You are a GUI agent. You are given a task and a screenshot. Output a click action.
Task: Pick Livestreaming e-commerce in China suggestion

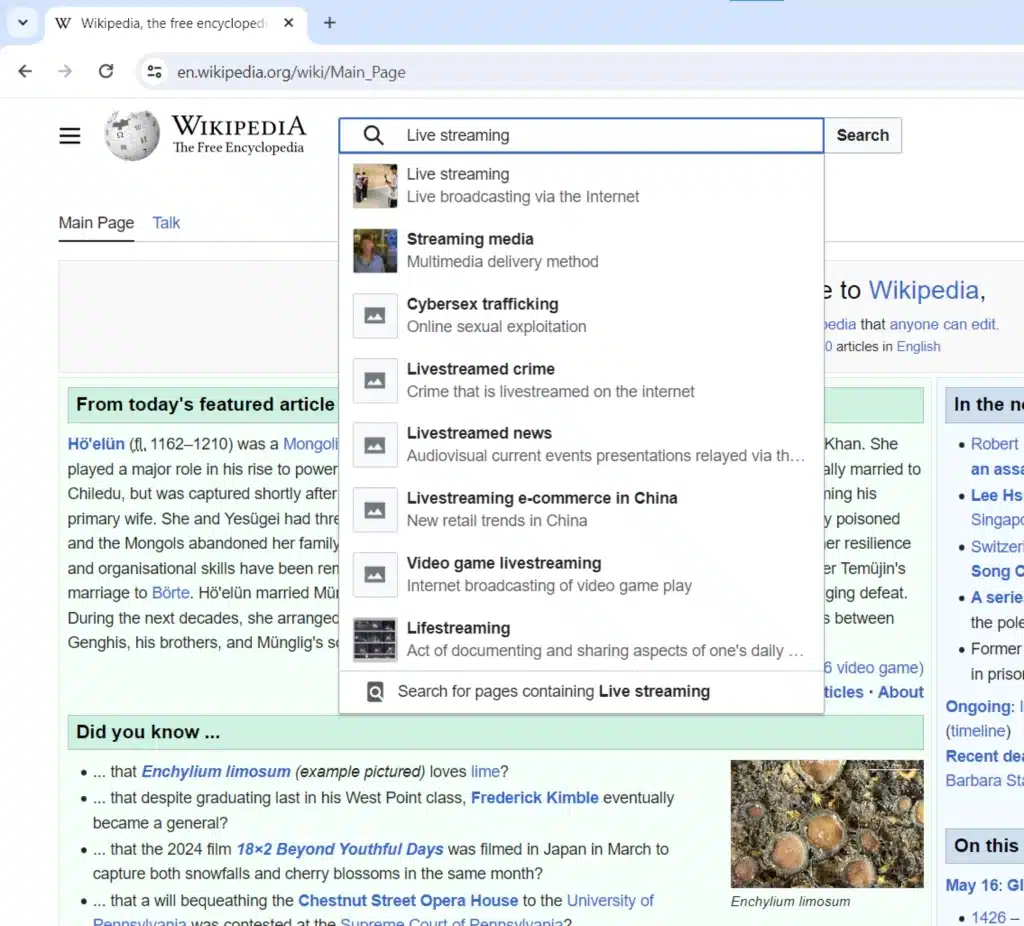(x=581, y=509)
